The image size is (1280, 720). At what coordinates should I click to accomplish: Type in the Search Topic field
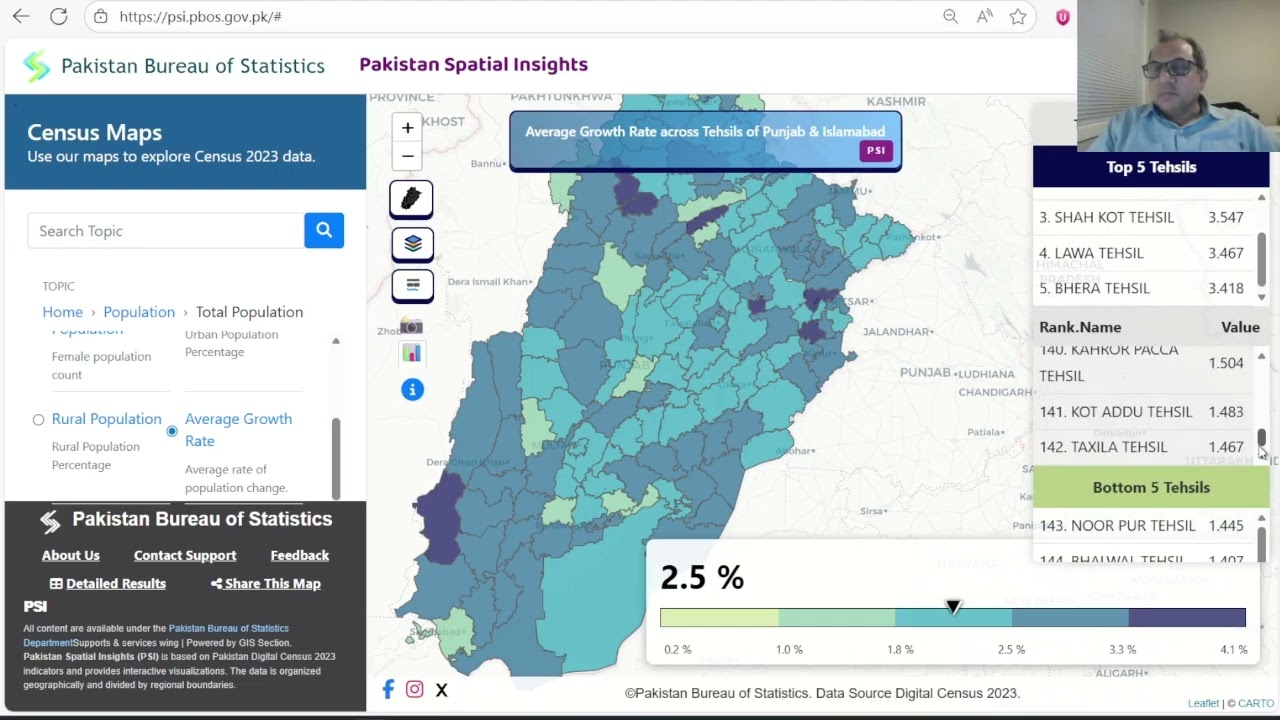click(166, 231)
